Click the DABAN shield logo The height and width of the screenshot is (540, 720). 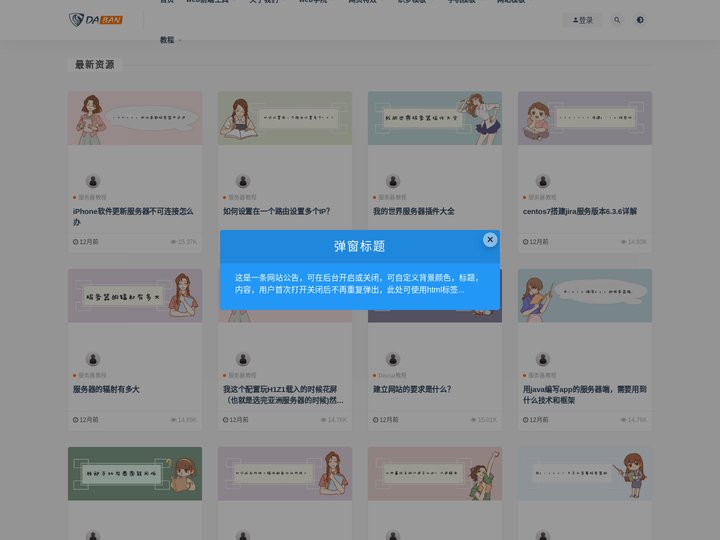tap(96, 20)
